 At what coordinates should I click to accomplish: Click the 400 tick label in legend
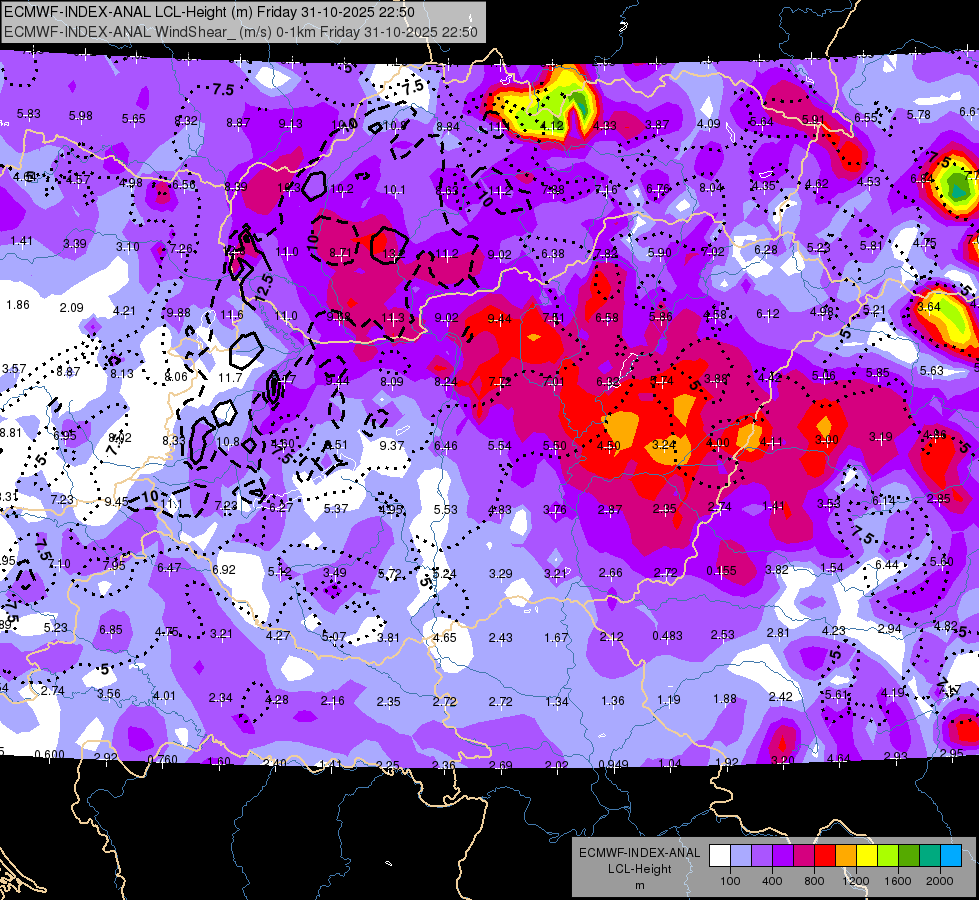[x=772, y=881]
